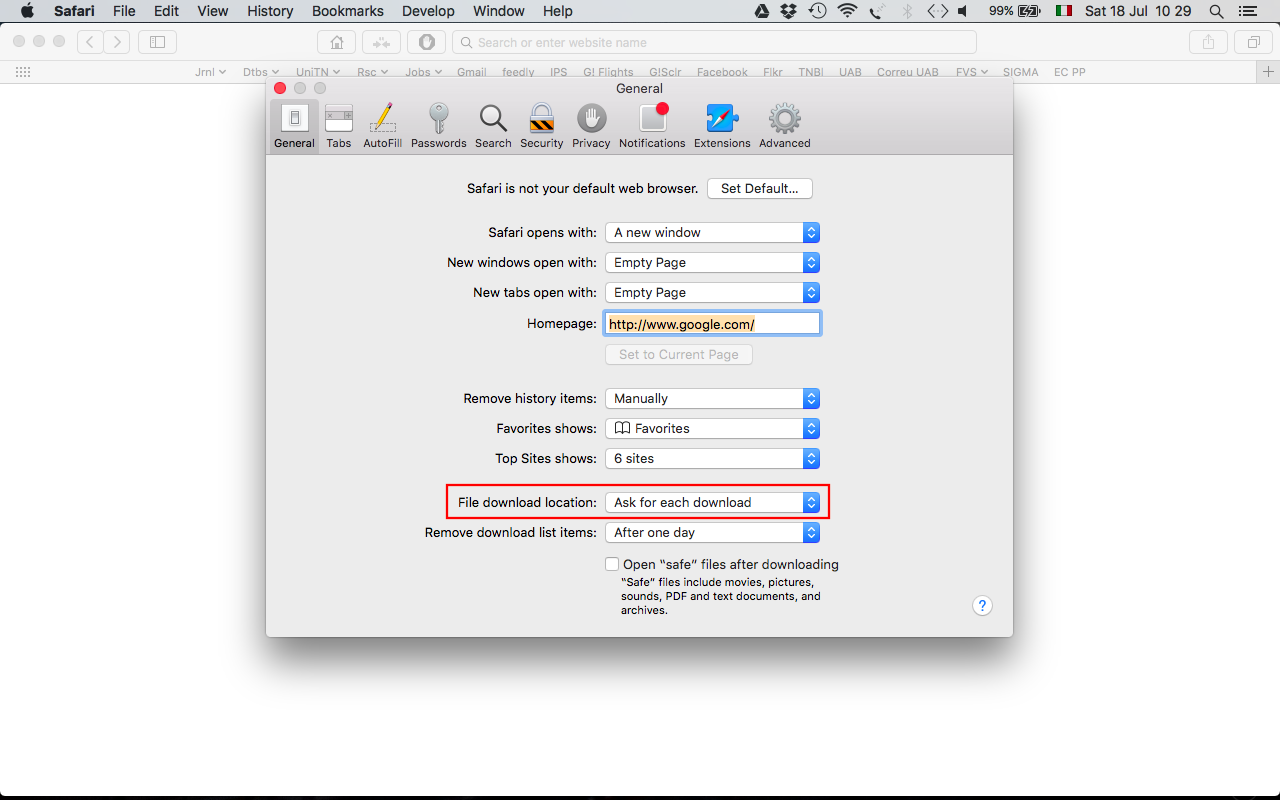This screenshot has height=800, width=1280.
Task: Open the Edit menu
Action: pos(166,11)
